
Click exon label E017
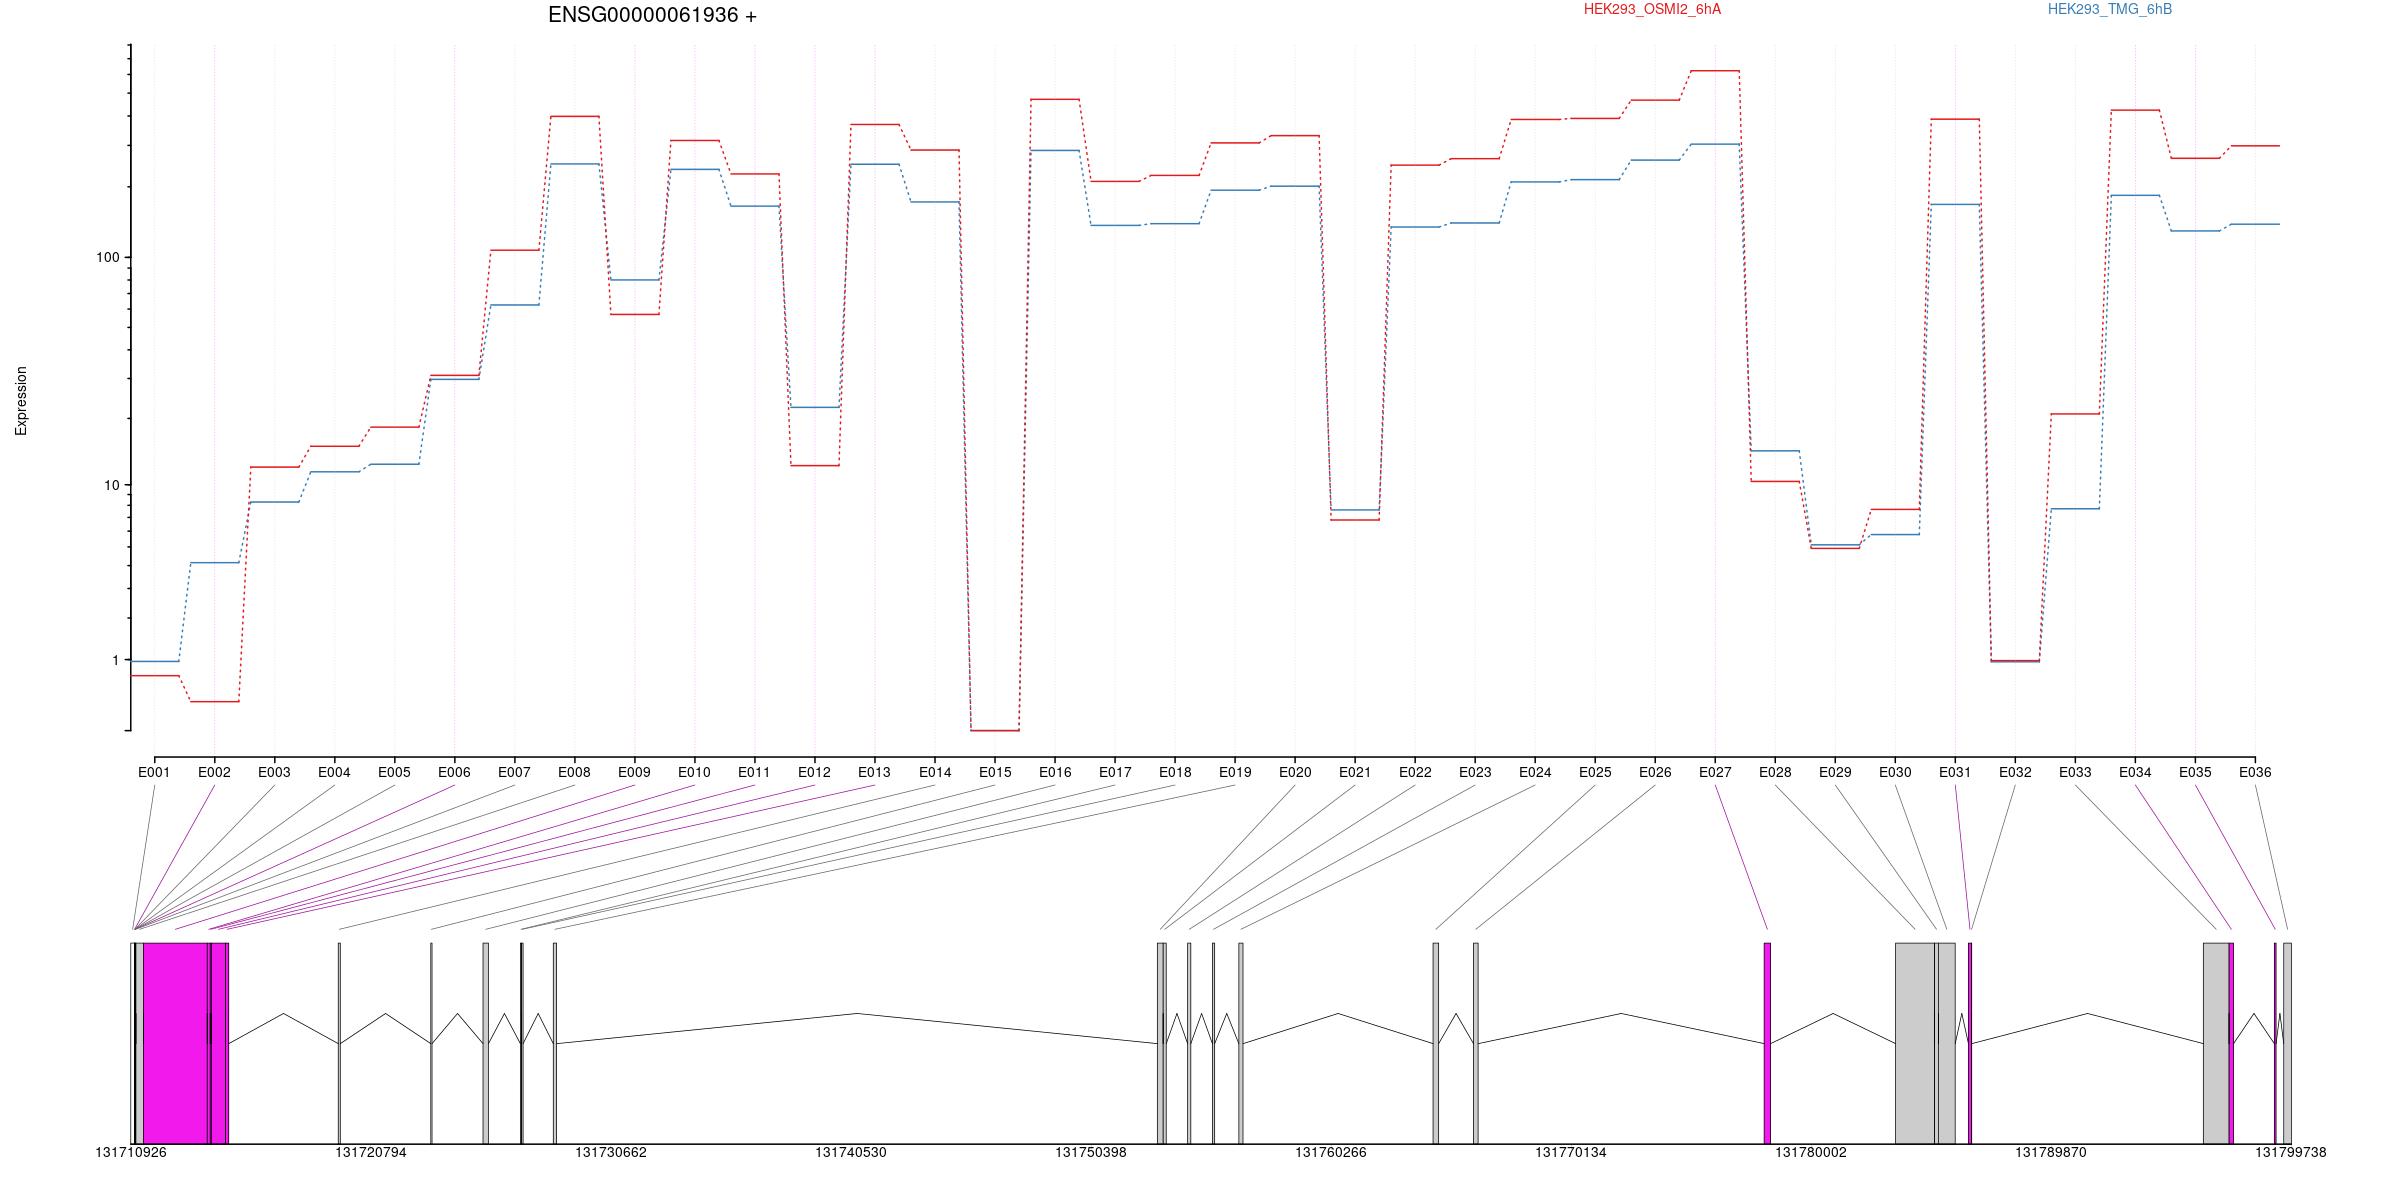click(1115, 772)
